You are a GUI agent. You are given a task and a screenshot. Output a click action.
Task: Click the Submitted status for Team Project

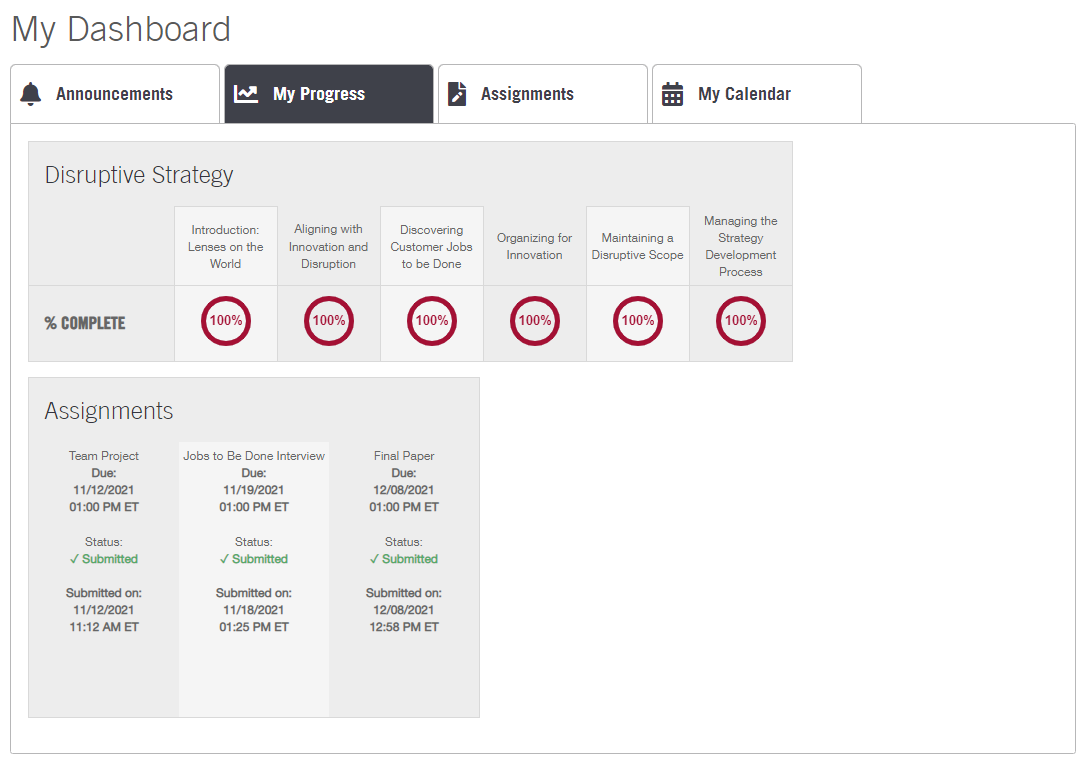(103, 558)
